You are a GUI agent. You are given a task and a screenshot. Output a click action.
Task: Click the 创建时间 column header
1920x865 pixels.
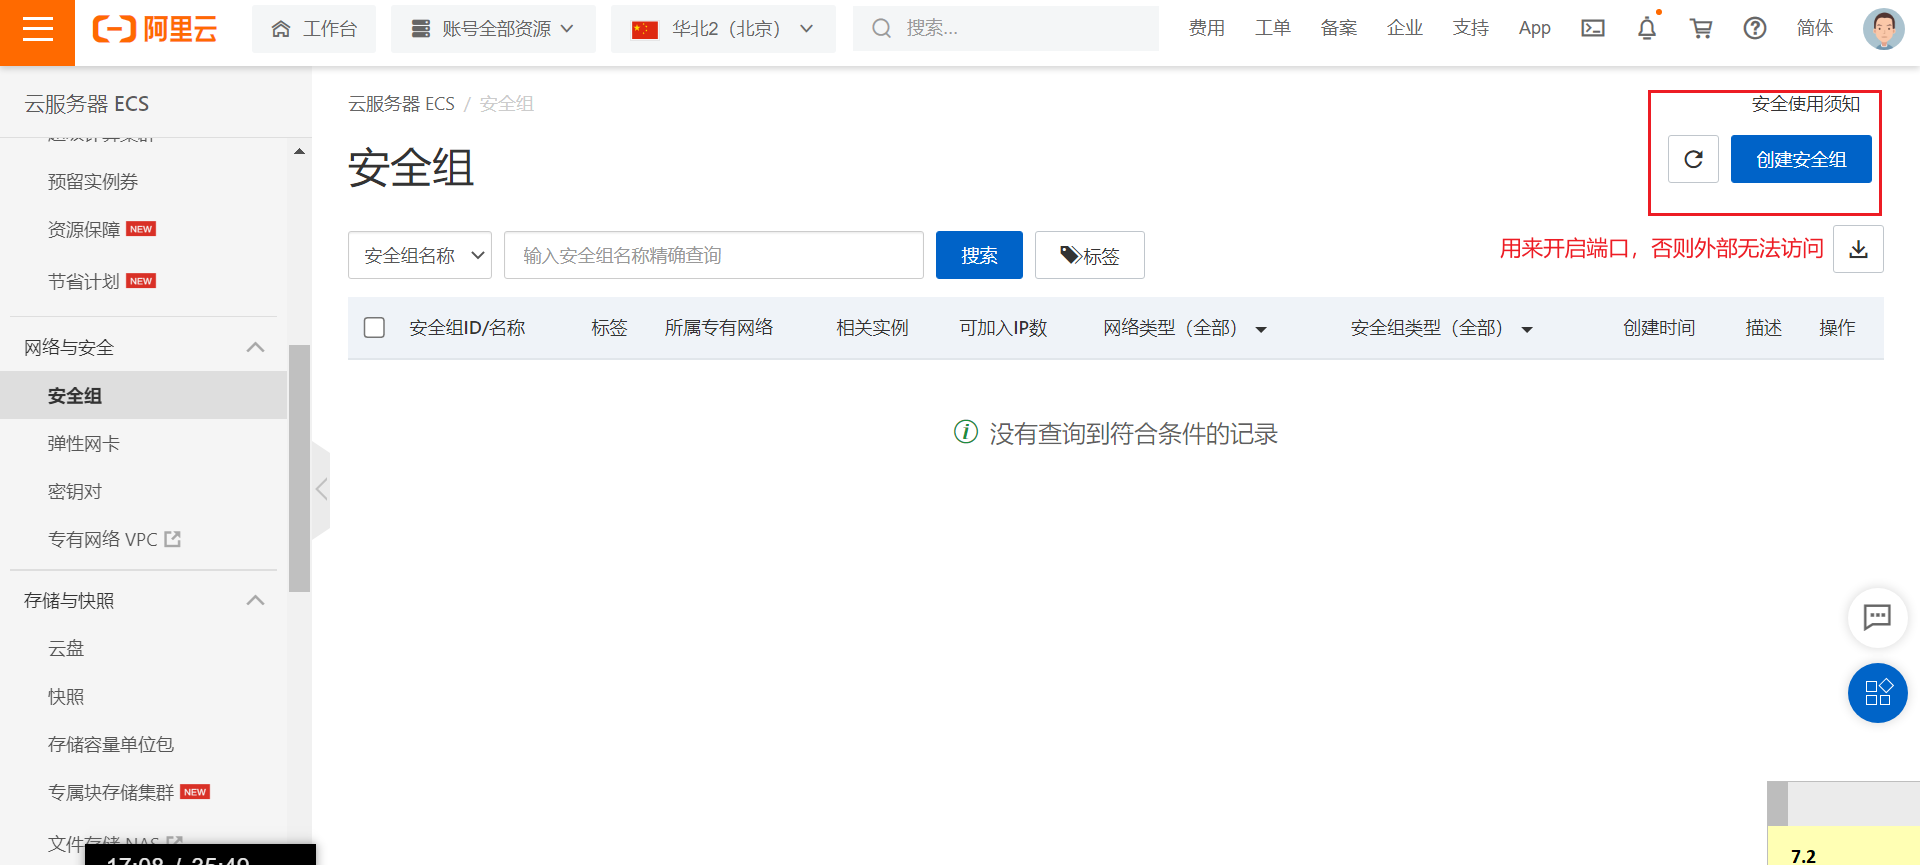click(1659, 328)
